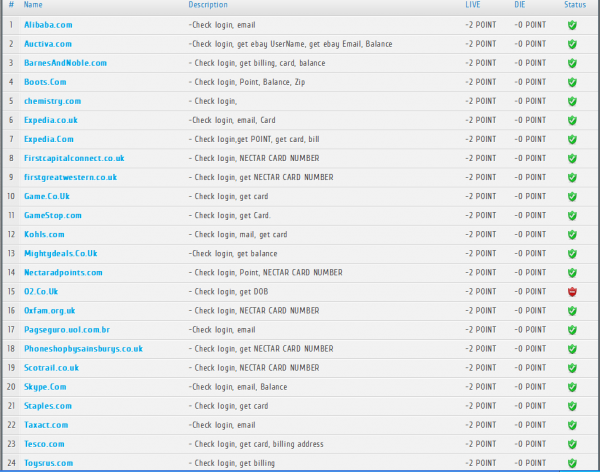Click the status shield for Phoneshopbysainsburys.co.uk
The width and height of the screenshot is (600, 472).
tap(572, 349)
